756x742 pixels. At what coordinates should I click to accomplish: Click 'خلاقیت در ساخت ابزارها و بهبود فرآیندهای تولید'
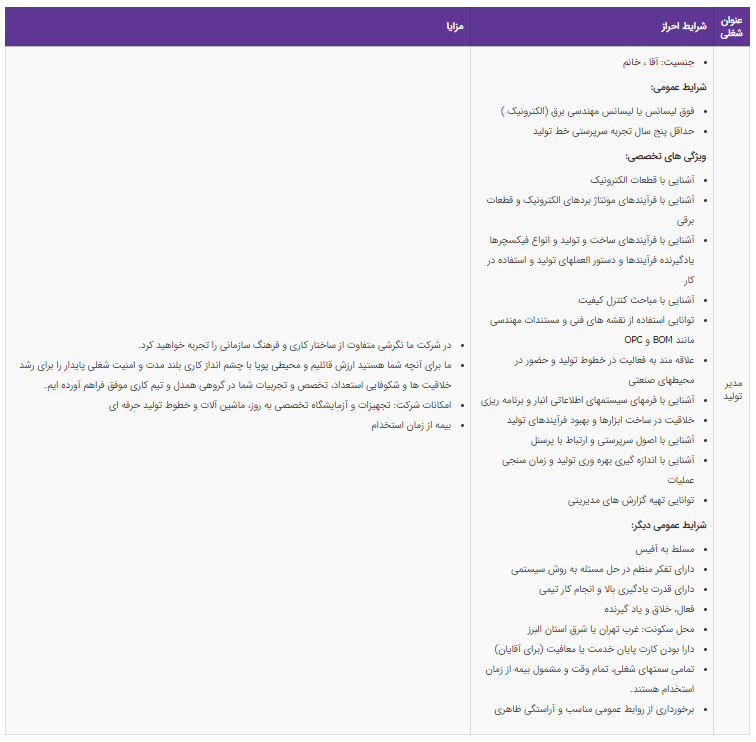pyautogui.click(x=600, y=420)
